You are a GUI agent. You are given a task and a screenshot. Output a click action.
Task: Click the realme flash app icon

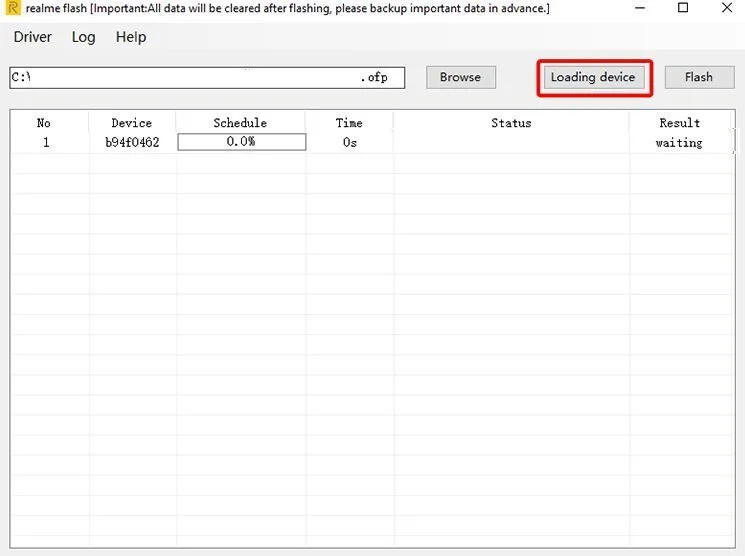click(x=13, y=8)
